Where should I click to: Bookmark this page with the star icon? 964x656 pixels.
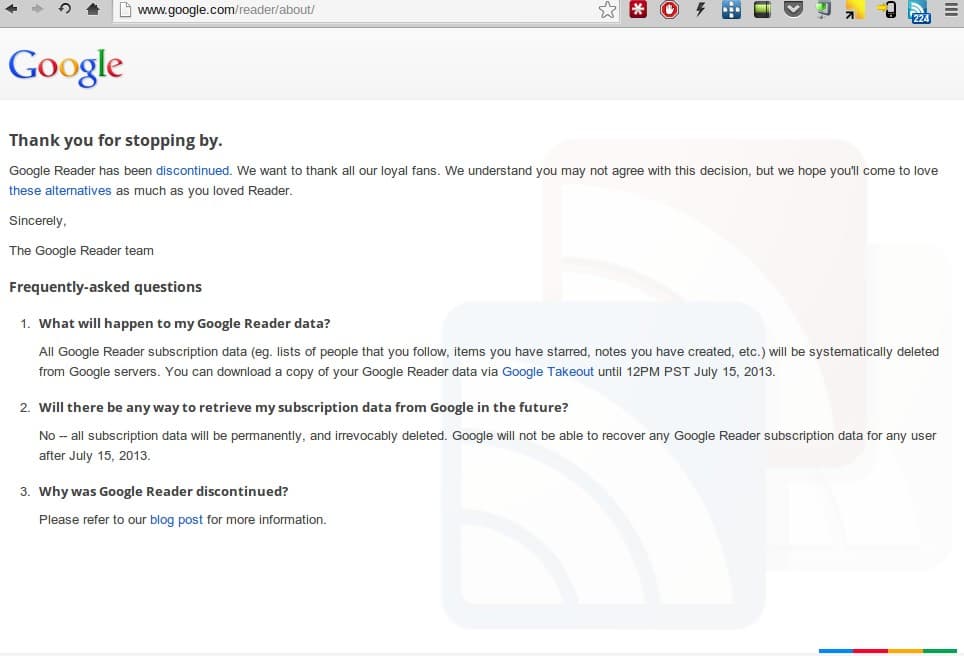pos(607,10)
